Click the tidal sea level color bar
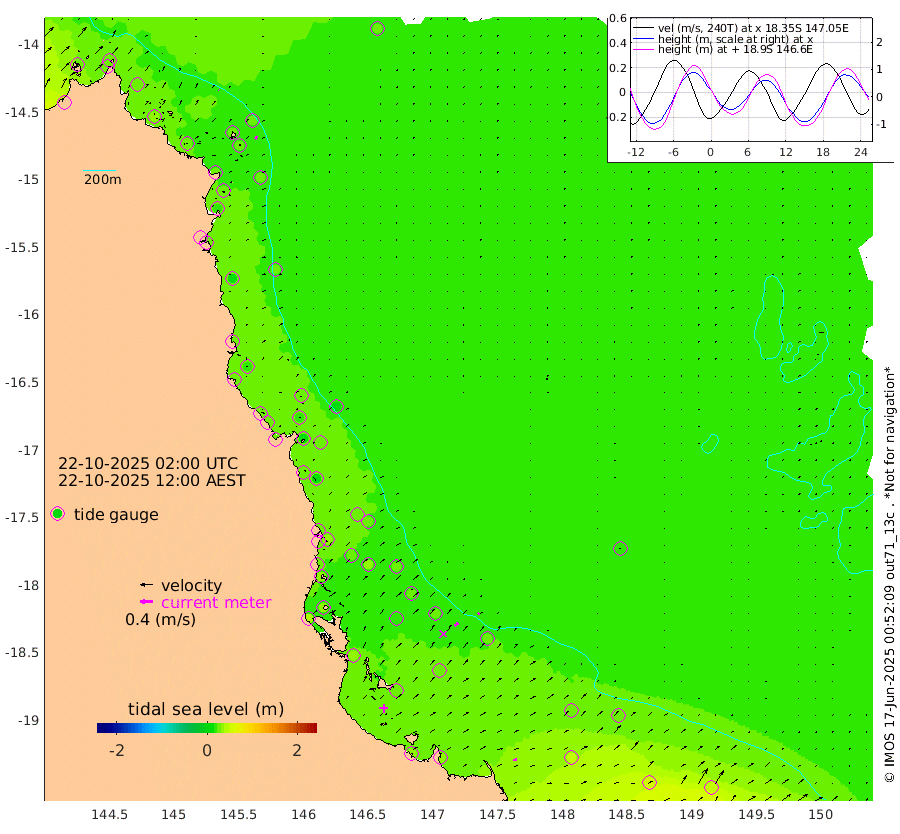 tap(207, 728)
